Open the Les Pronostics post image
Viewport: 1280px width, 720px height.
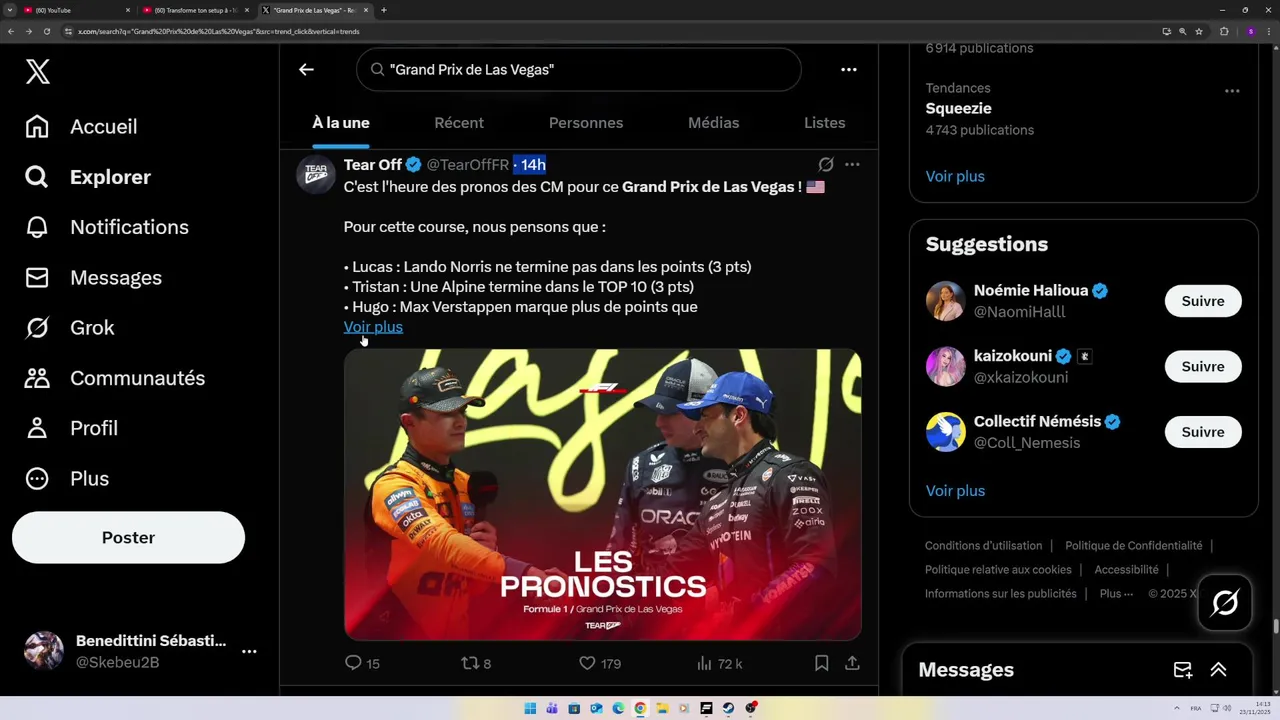pyautogui.click(x=603, y=494)
